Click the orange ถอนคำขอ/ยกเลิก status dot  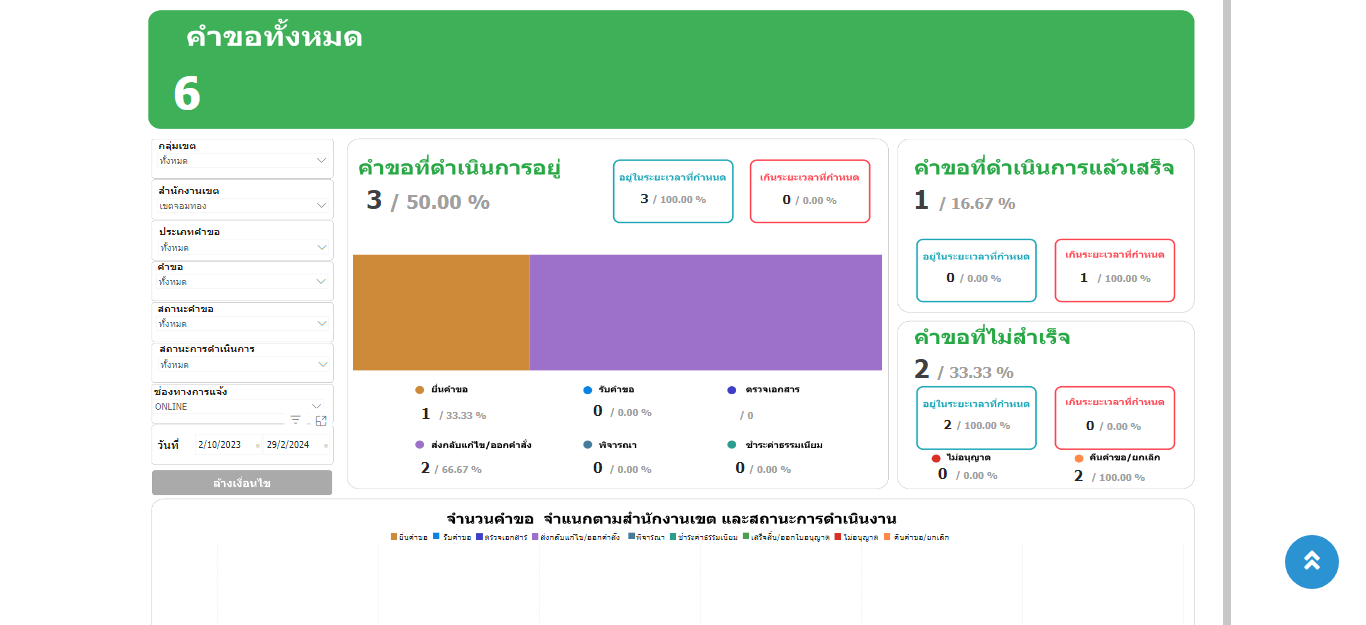pos(1079,458)
